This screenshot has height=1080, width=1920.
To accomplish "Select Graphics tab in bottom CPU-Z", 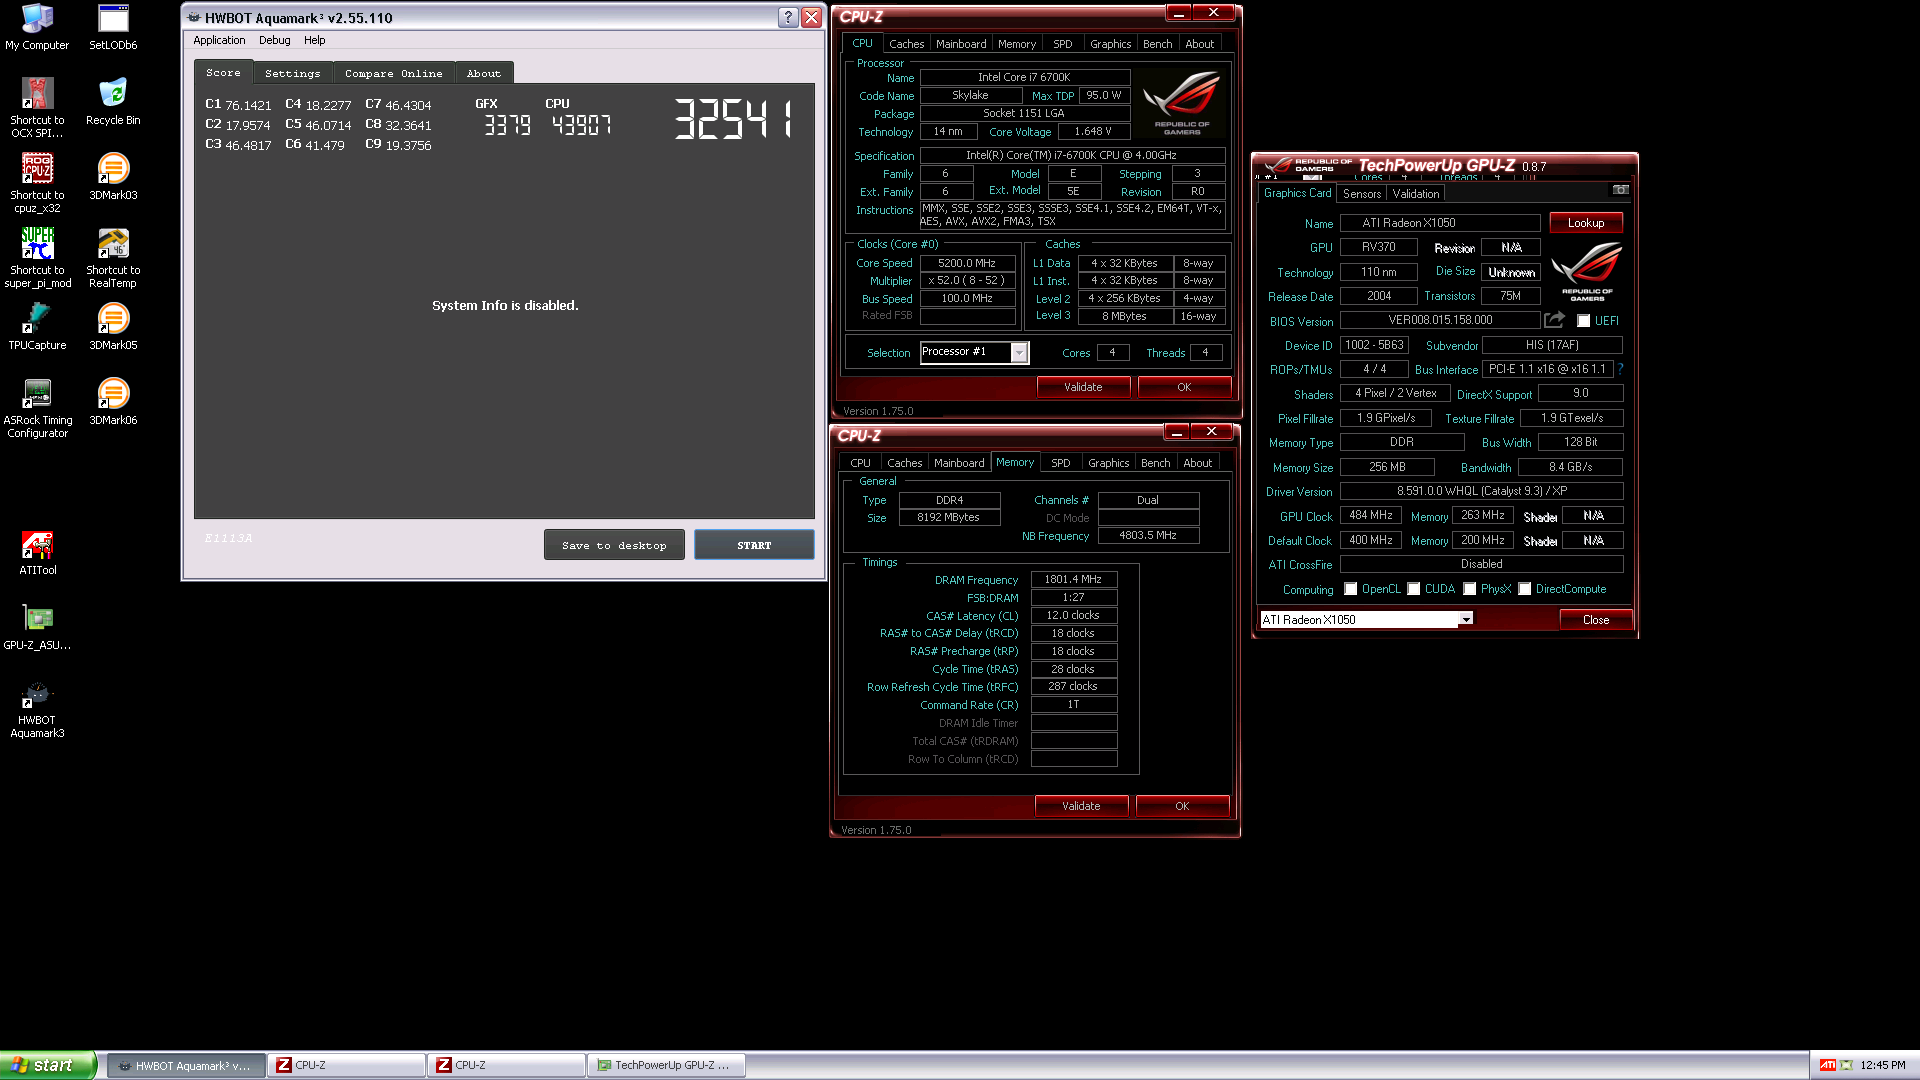I will point(1108,463).
